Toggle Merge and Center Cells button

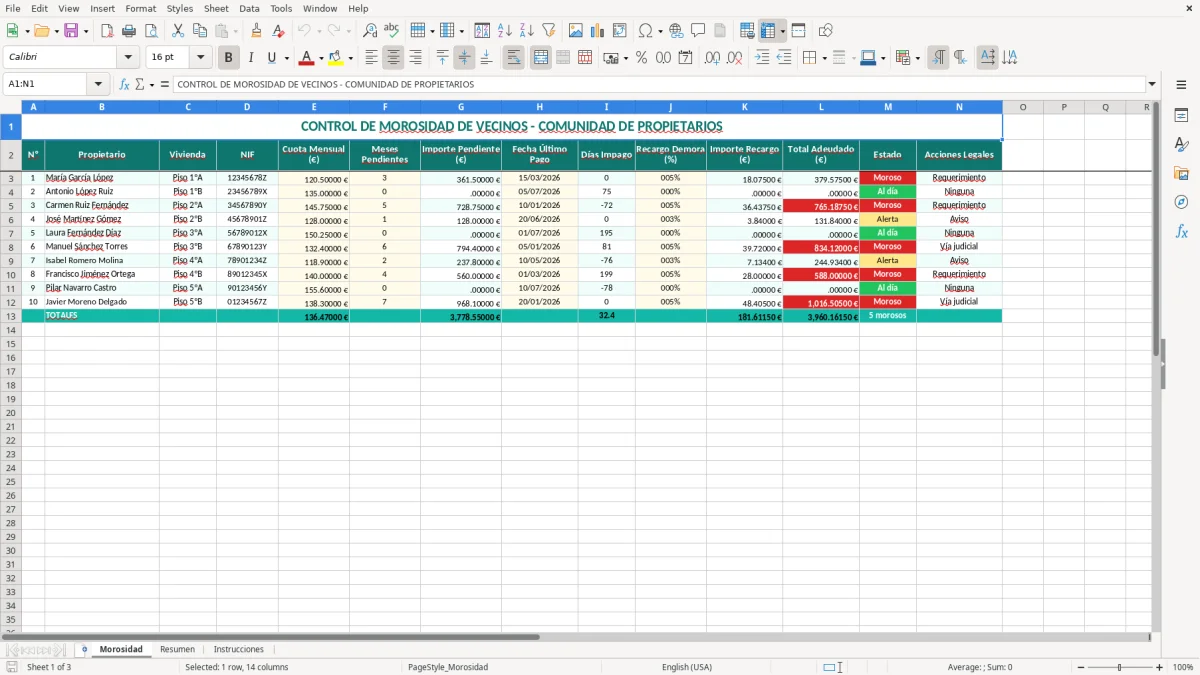(x=541, y=58)
